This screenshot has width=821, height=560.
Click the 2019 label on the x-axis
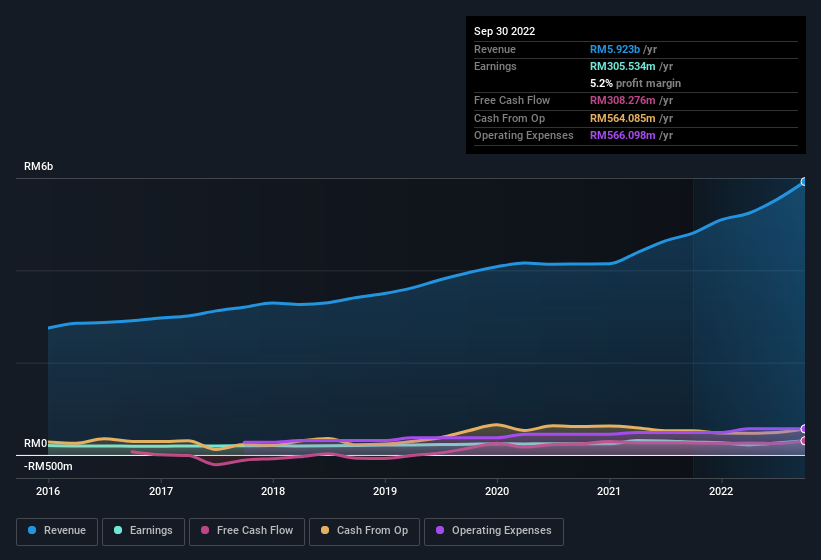[x=385, y=491]
